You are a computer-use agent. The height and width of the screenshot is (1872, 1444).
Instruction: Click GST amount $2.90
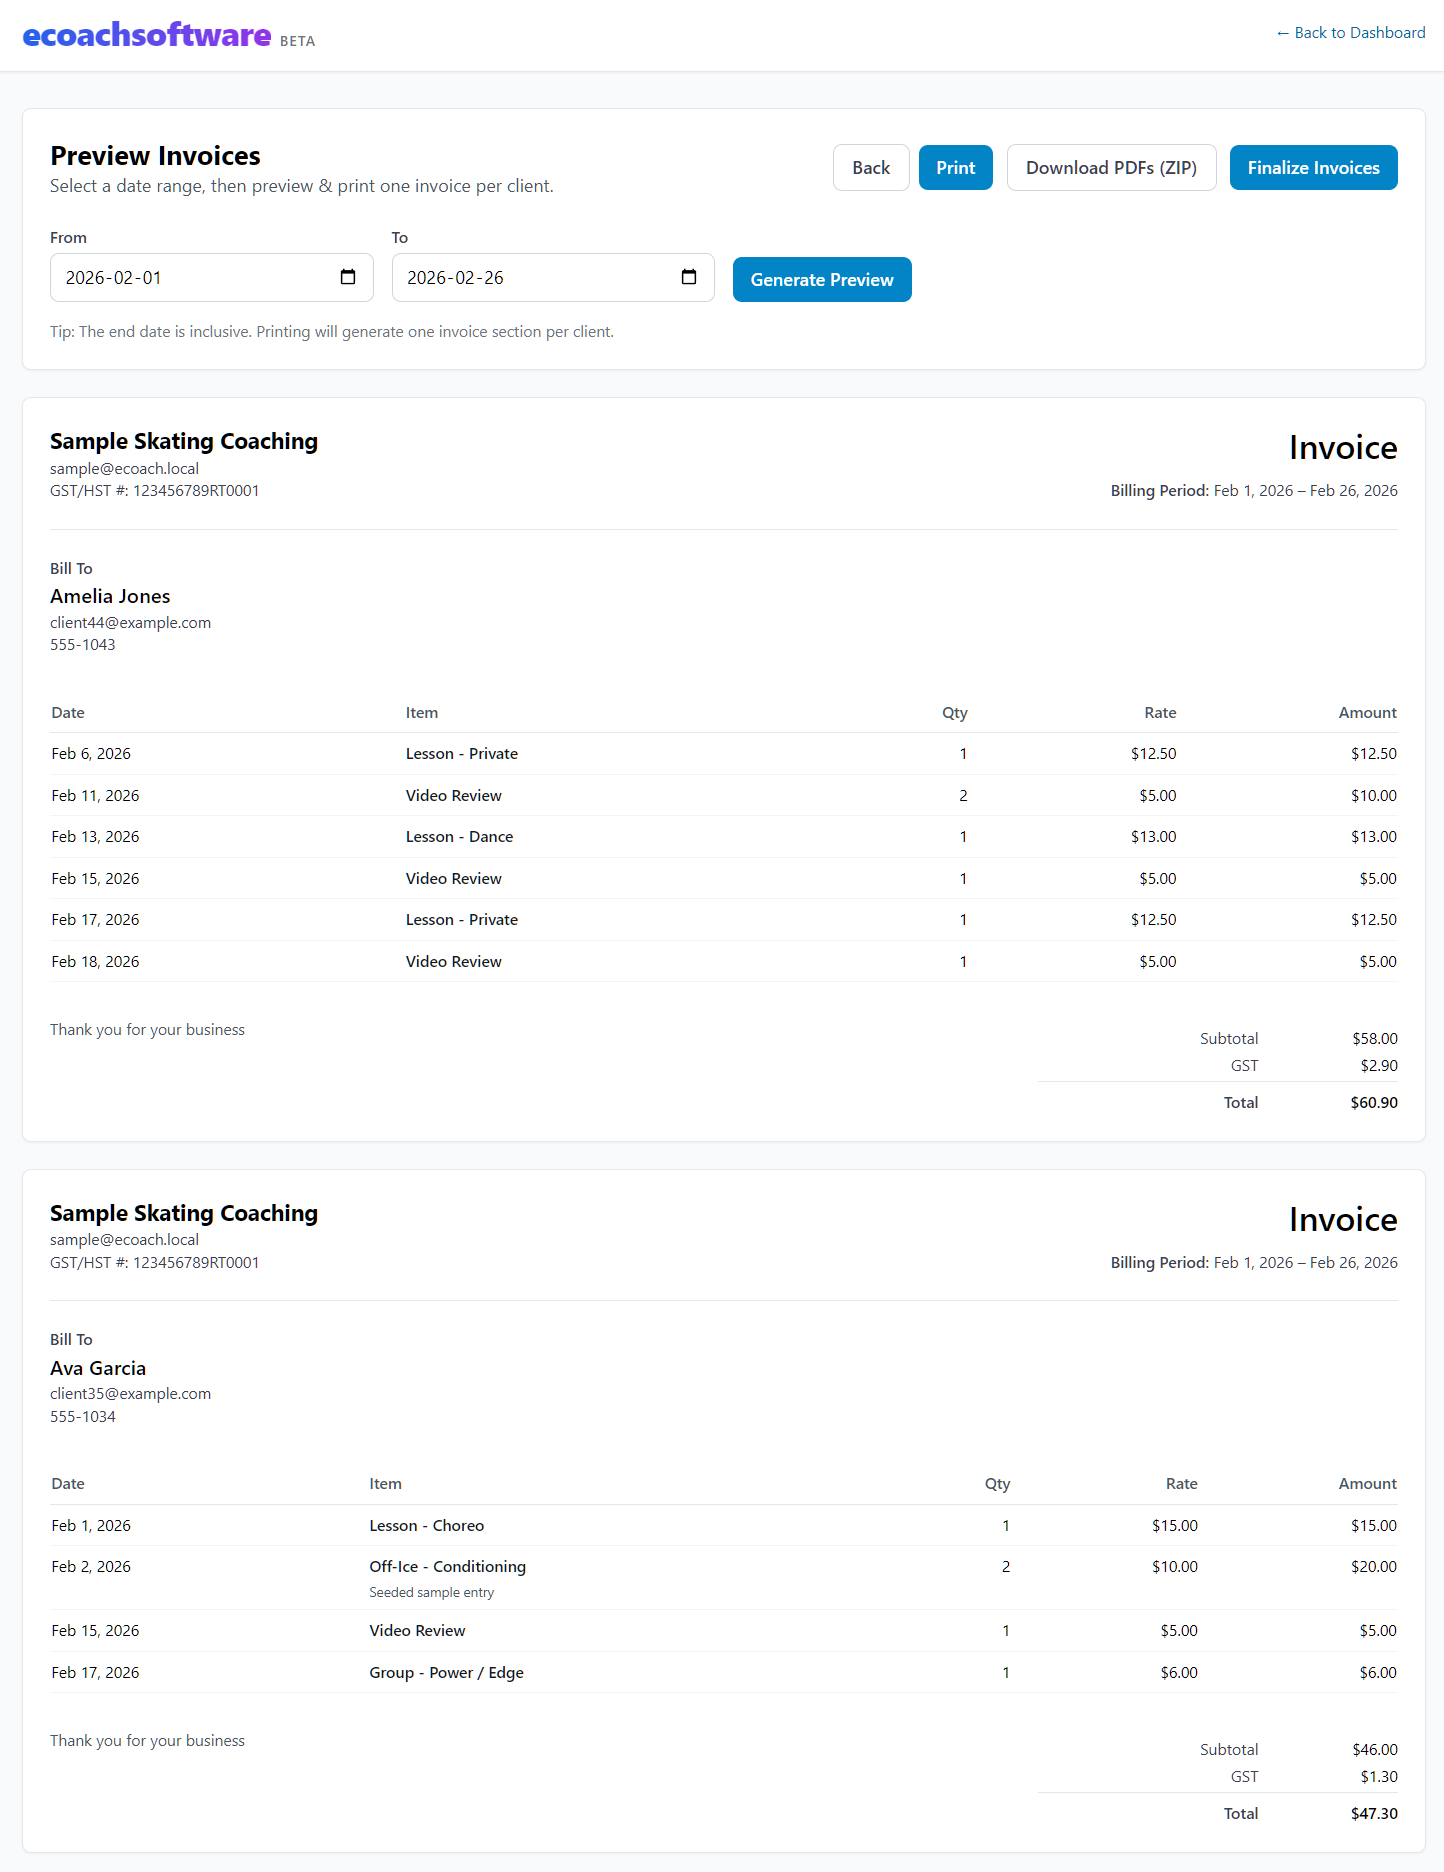(1379, 1066)
